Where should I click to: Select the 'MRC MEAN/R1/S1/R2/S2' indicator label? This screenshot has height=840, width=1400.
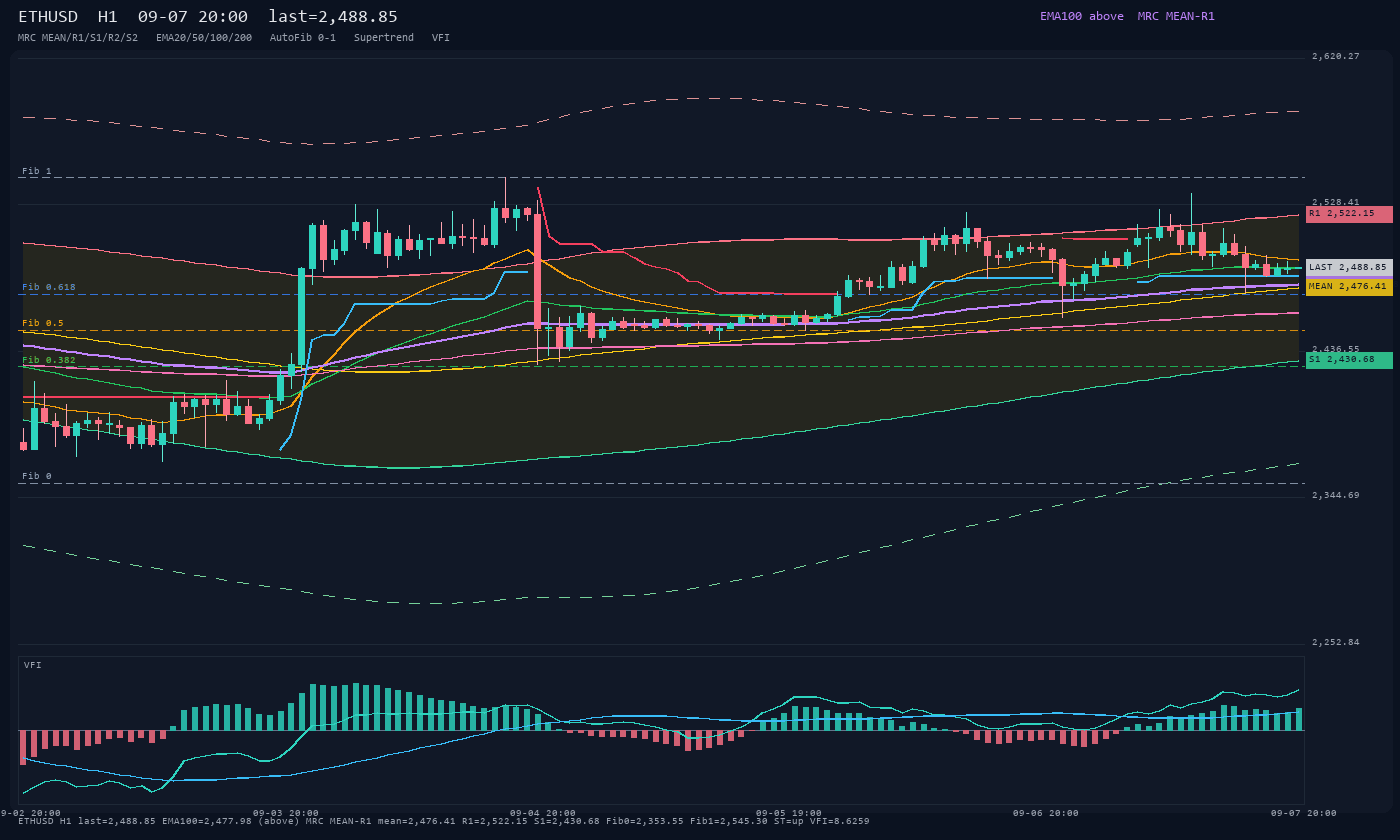78,38
